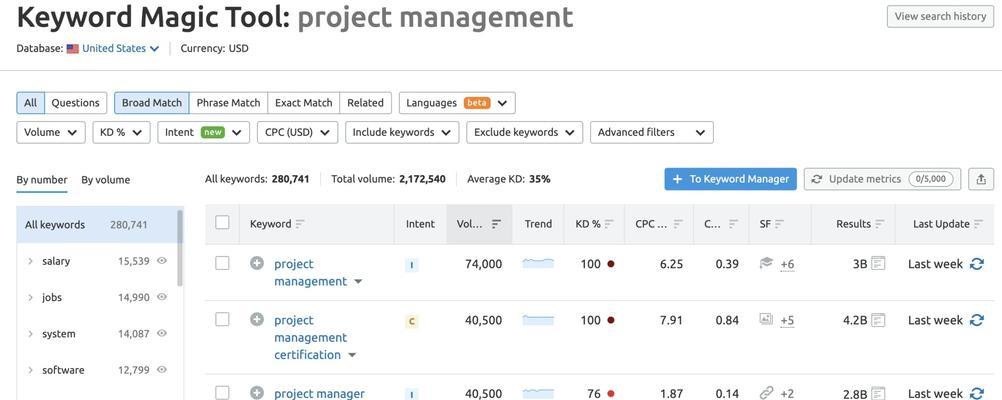Expand the jobs keyword group

pos(30,298)
